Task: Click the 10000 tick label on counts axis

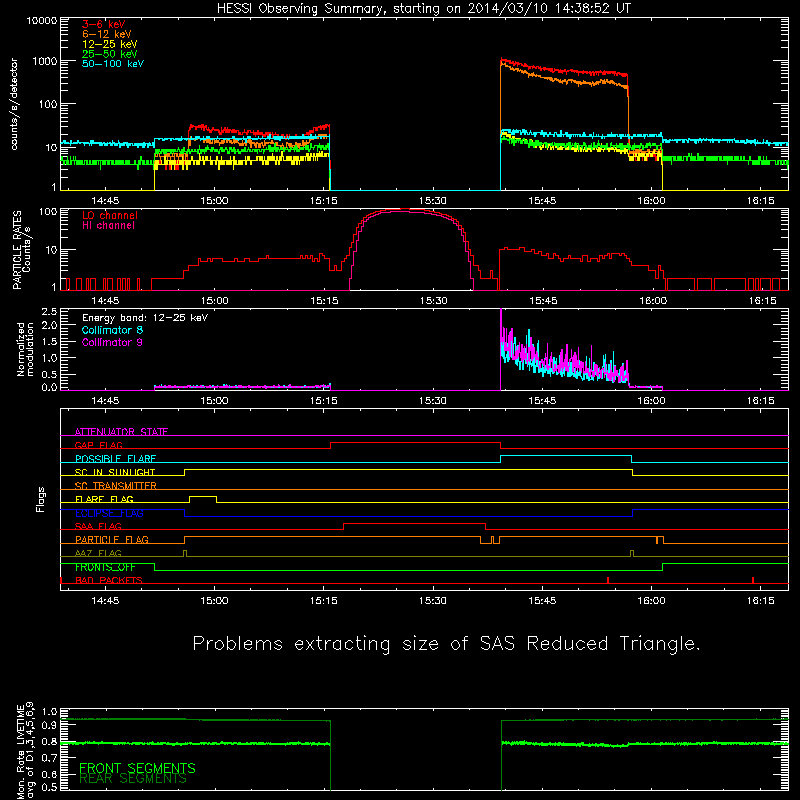Action: [42, 21]
